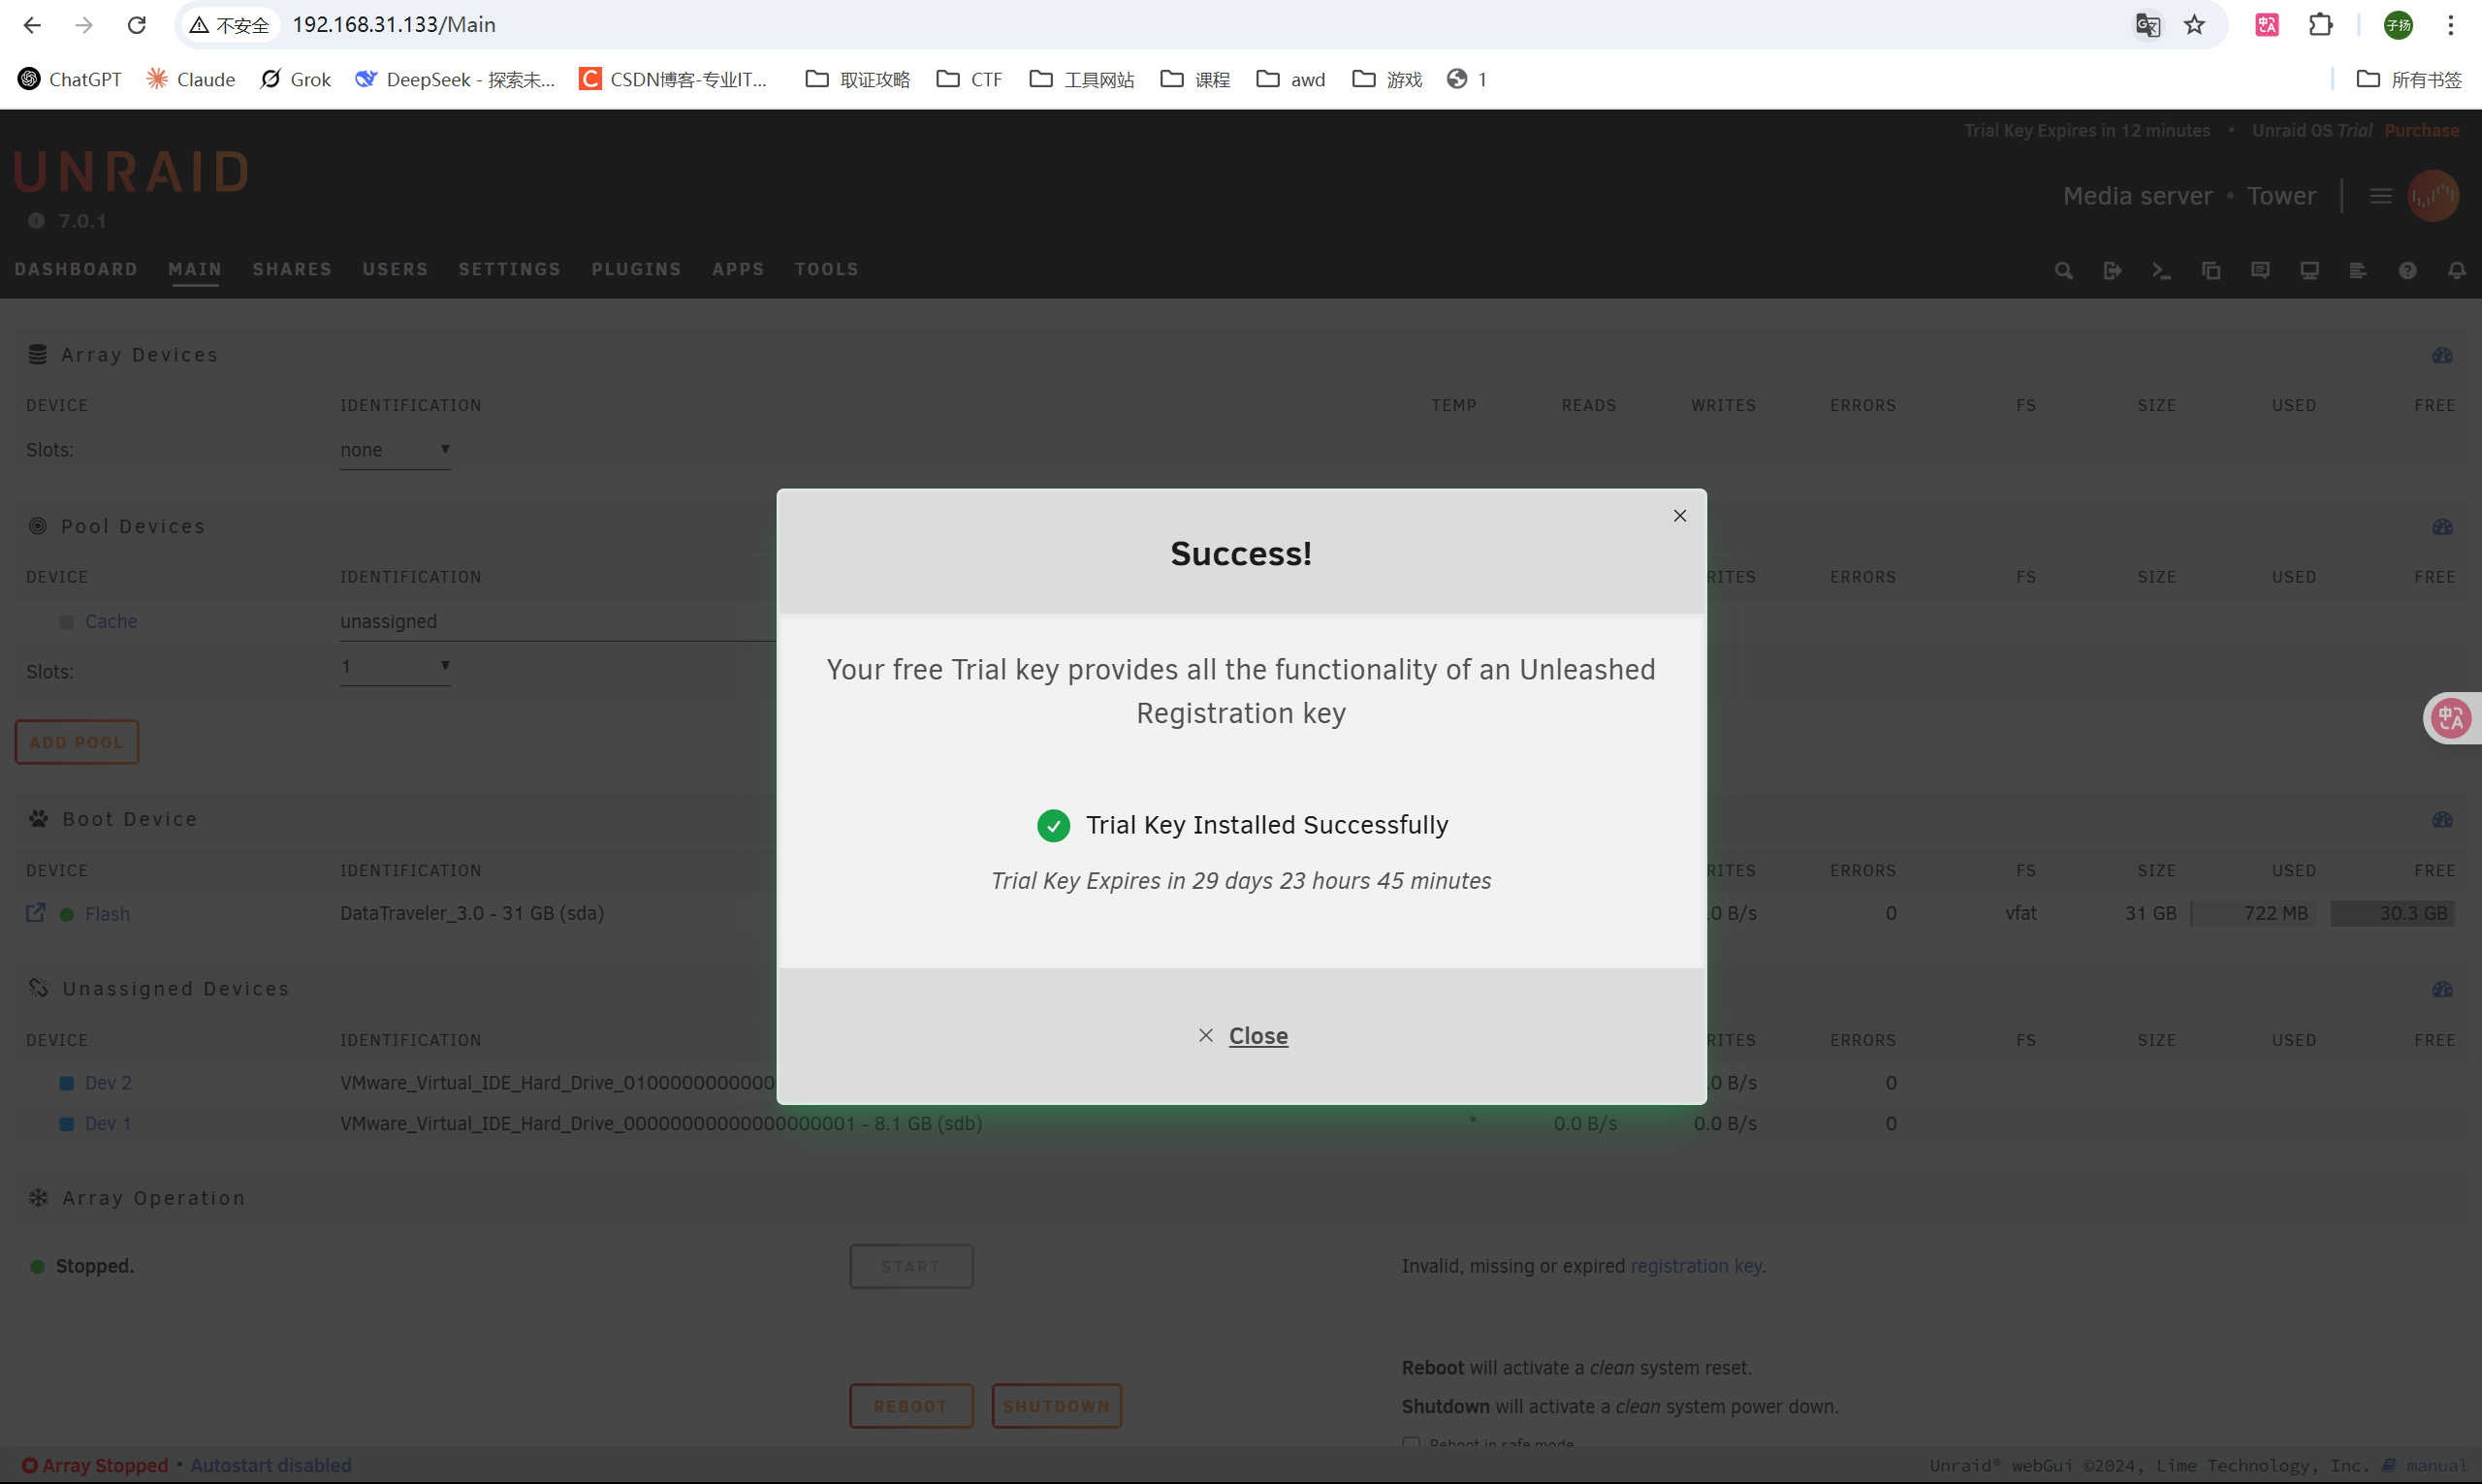
Task: Click the Boot Device toggle view icon
Action: pos(2442,820)
